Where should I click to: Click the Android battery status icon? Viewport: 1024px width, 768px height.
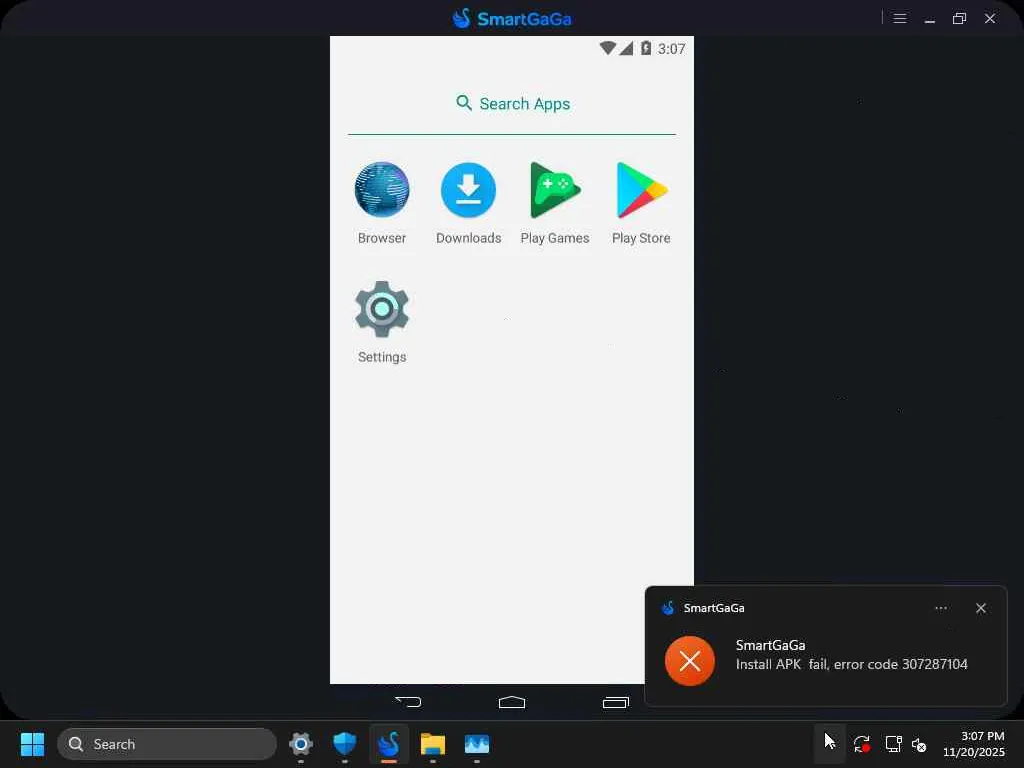point(646,48)
